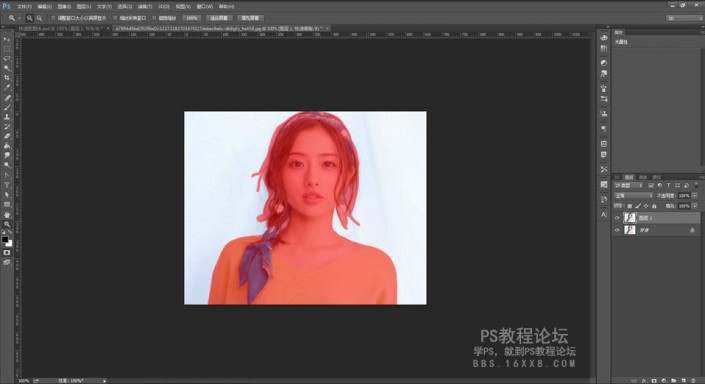Open the 文件 menu
This screenshot has height=384, width=705.
pos(24,7)
